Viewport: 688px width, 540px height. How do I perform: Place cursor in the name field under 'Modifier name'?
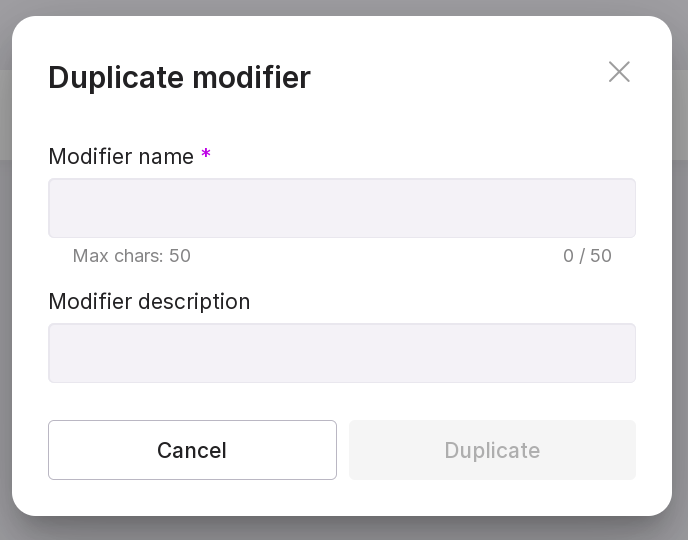[341, 208]
